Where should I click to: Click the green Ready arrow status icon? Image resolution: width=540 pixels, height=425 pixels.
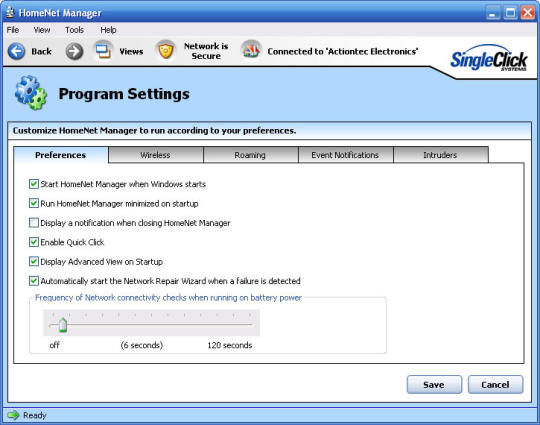[13, 415]
